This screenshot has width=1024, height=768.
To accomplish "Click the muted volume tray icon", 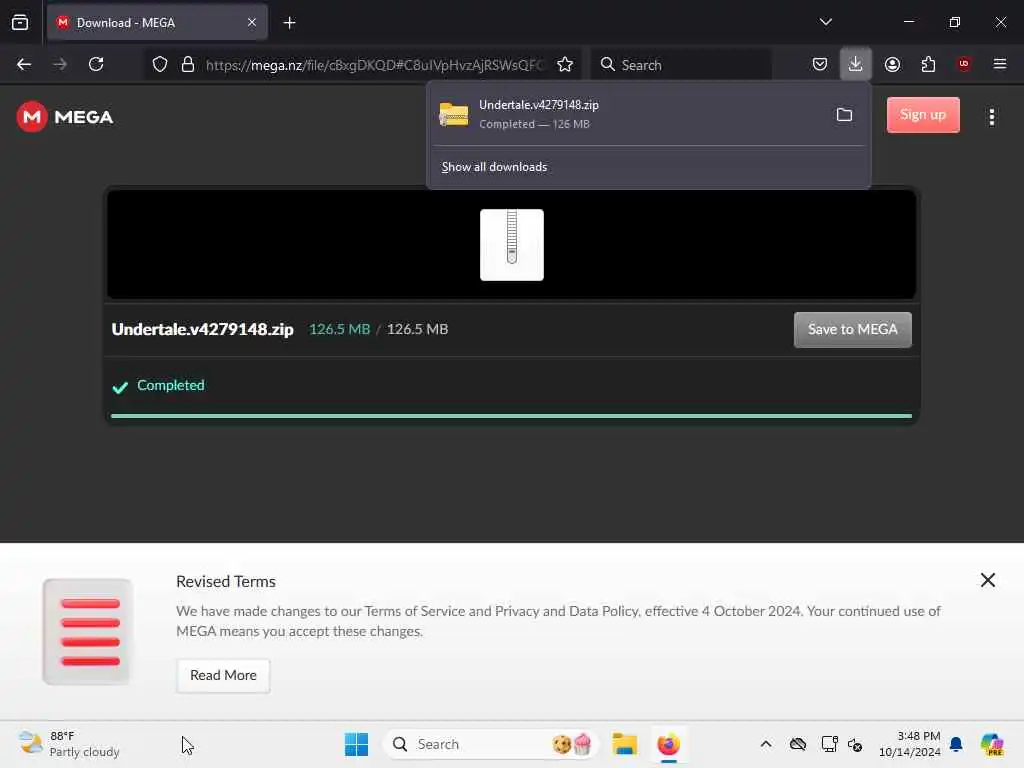I will click(x=856, y=744).
